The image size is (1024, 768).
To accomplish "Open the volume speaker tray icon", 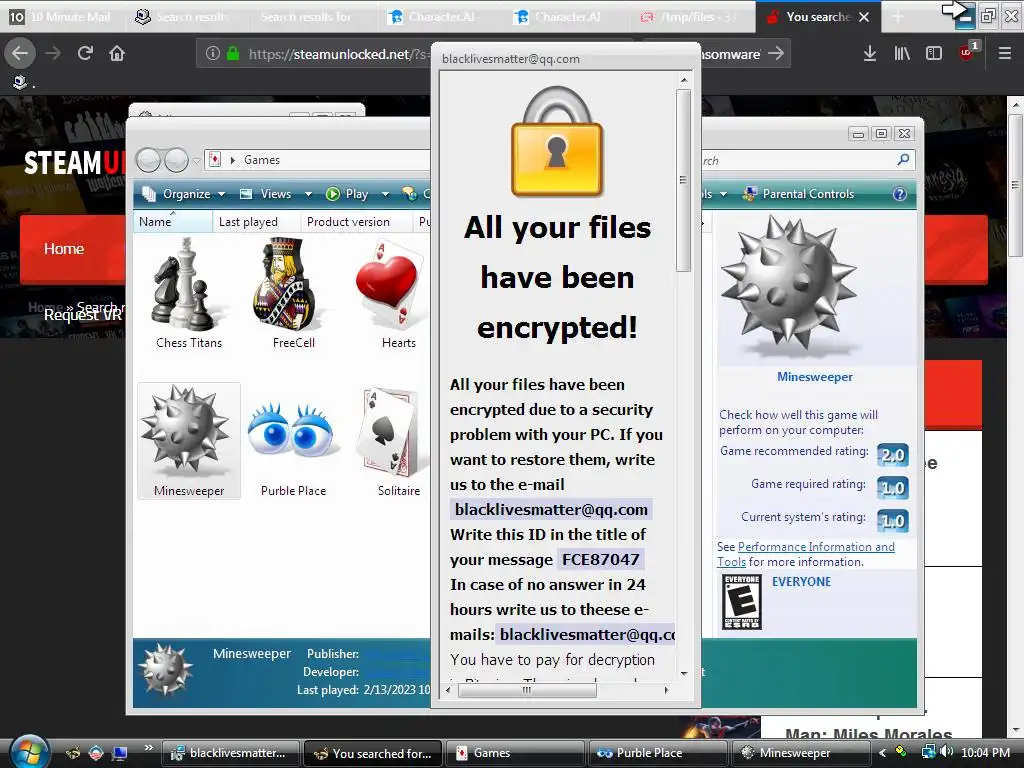I will (x=947, y=752).
